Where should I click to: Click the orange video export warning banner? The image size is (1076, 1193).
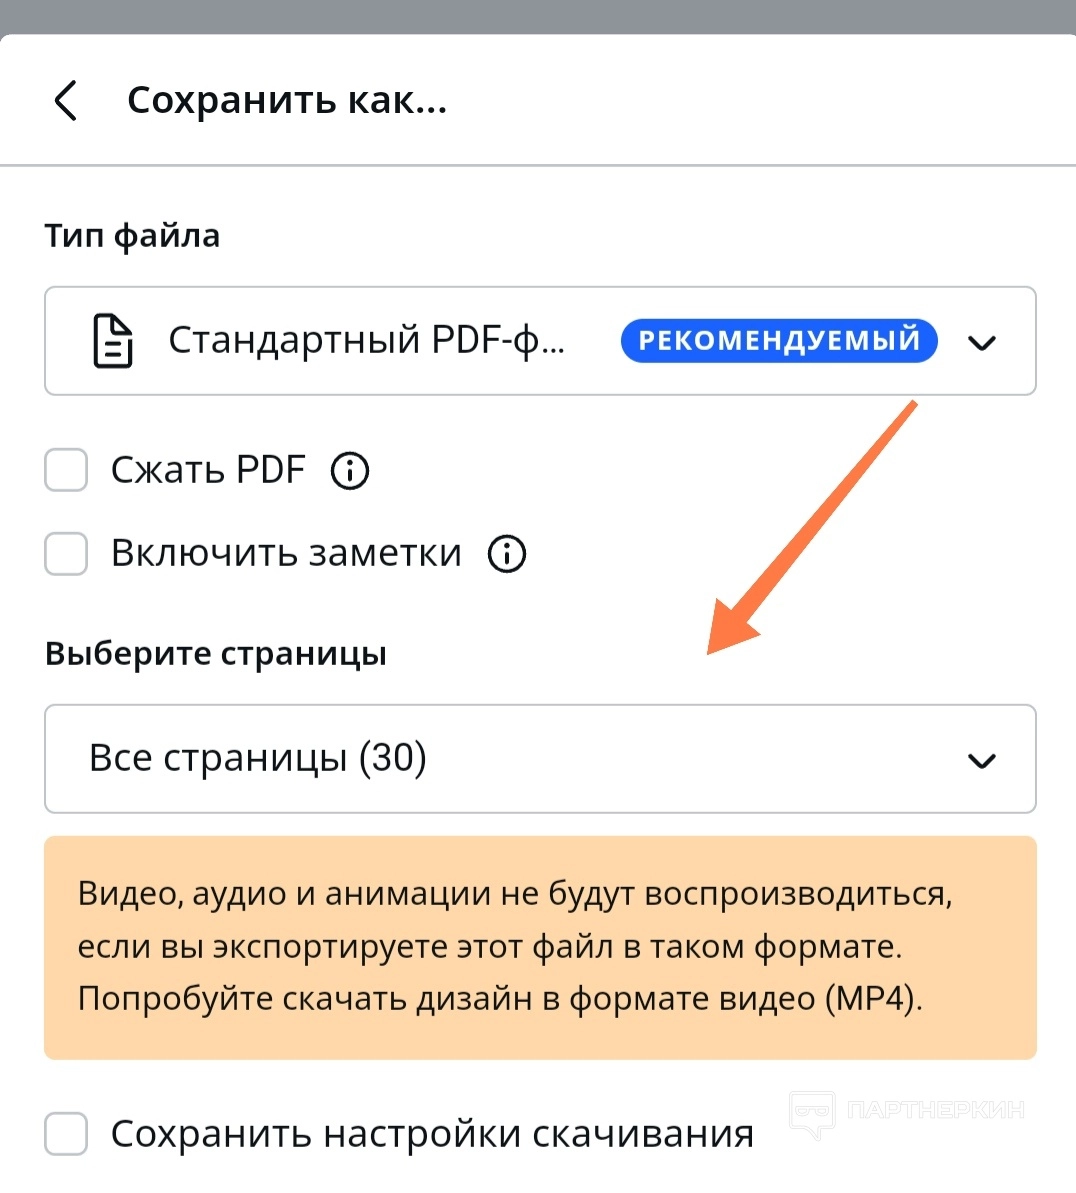(x=540, y=947)
